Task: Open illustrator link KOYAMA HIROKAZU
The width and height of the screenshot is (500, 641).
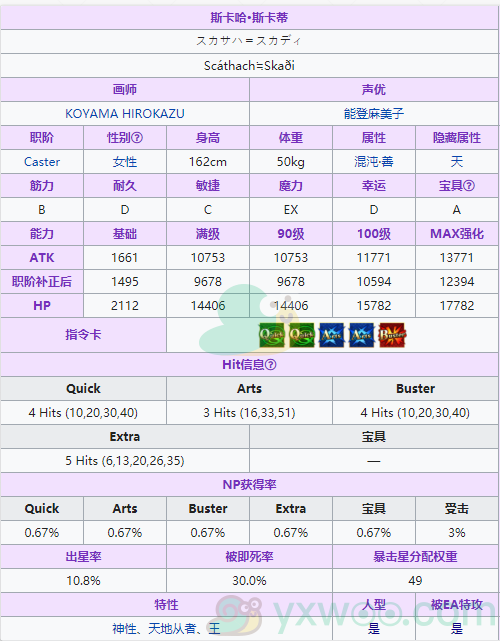Action: [125, 114]
